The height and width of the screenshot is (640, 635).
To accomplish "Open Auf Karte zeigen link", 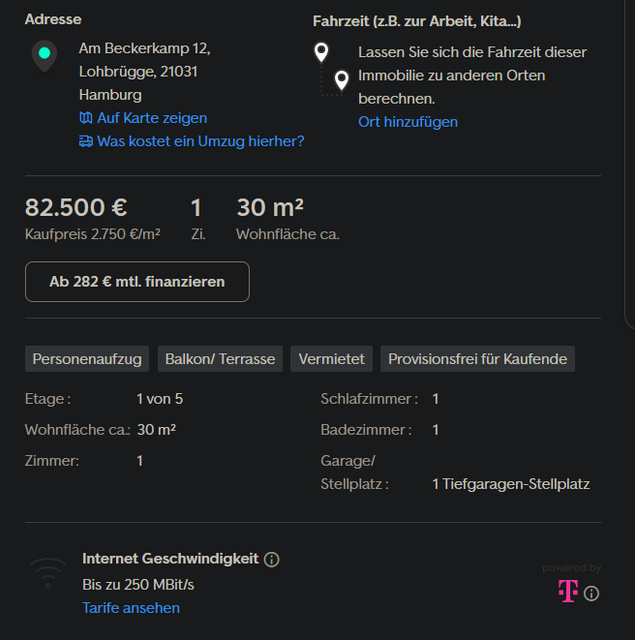I will (152, 118).
